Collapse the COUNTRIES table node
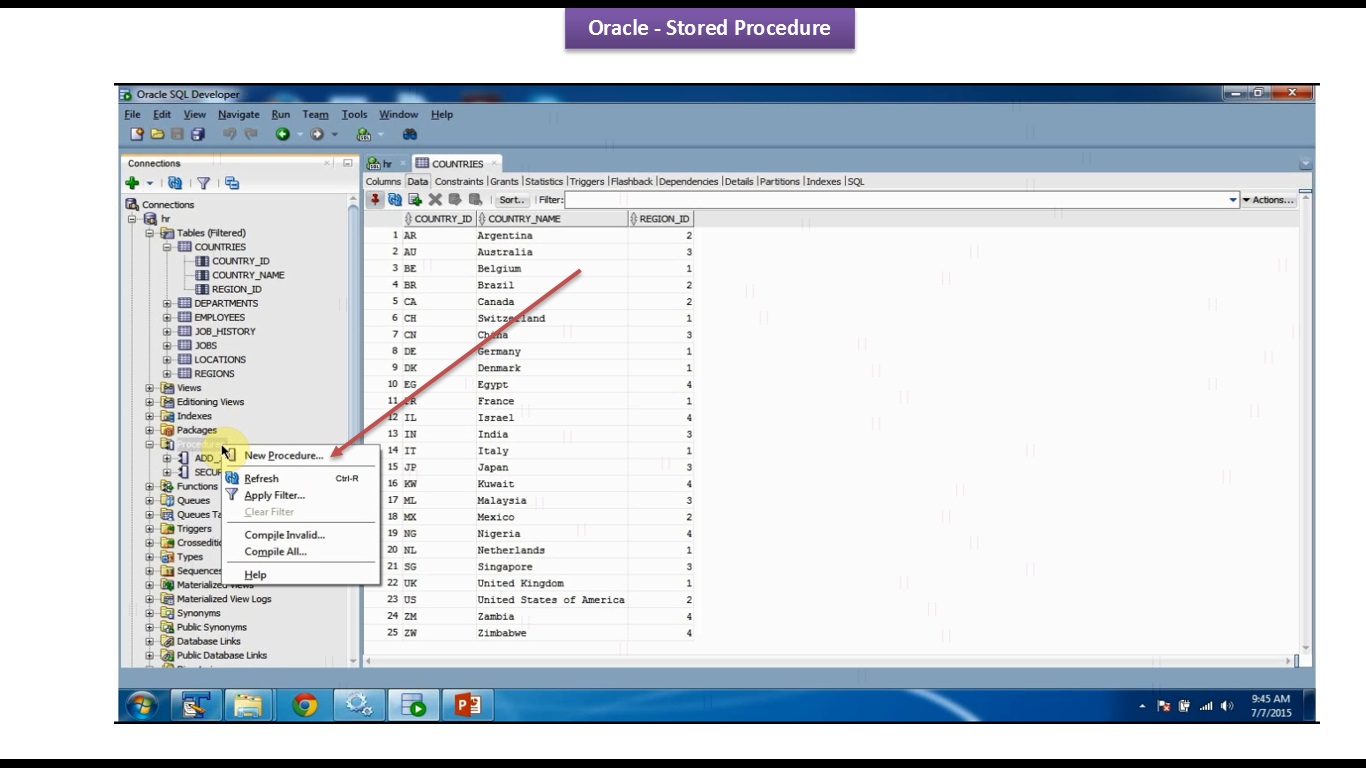 coord(167,247)
